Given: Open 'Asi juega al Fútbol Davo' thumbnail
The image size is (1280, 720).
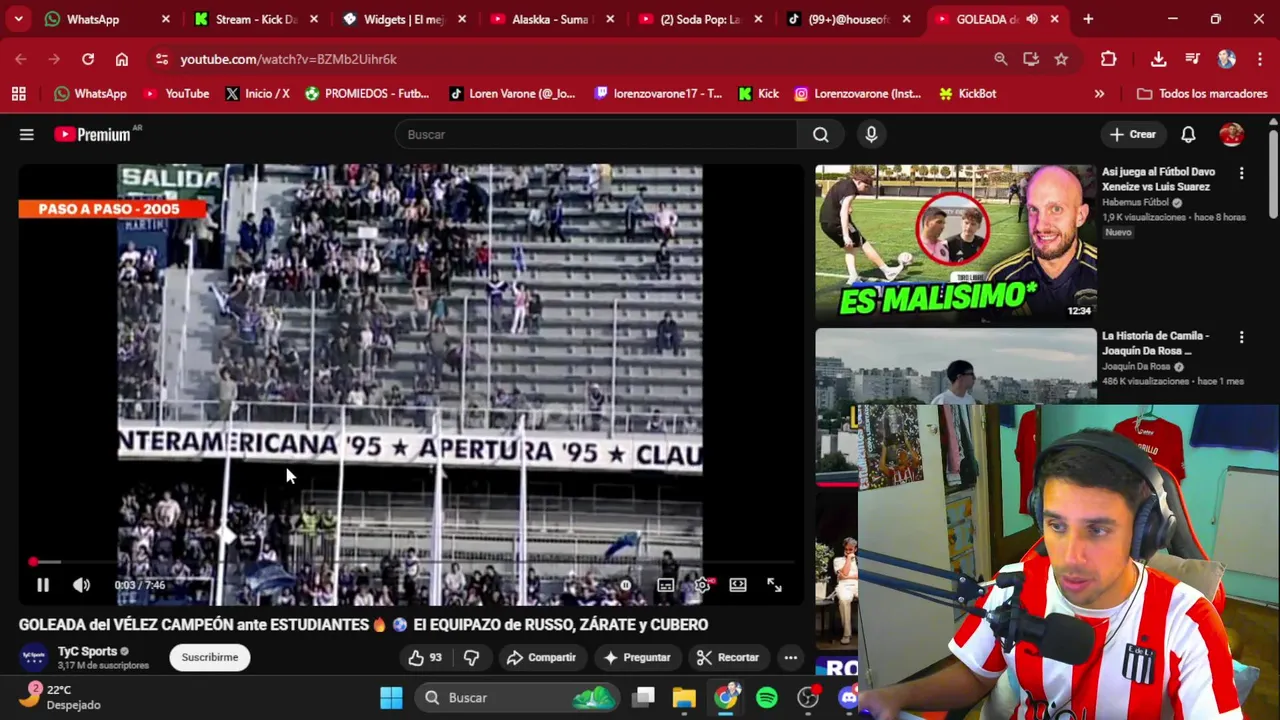Looking at the screenshot, I should coord(956,242).
